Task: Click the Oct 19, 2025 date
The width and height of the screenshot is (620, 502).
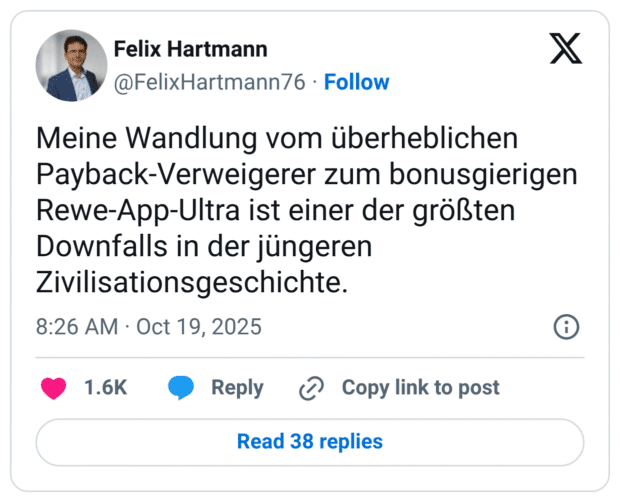Action: pyautogui.click(x=199, y=327)
